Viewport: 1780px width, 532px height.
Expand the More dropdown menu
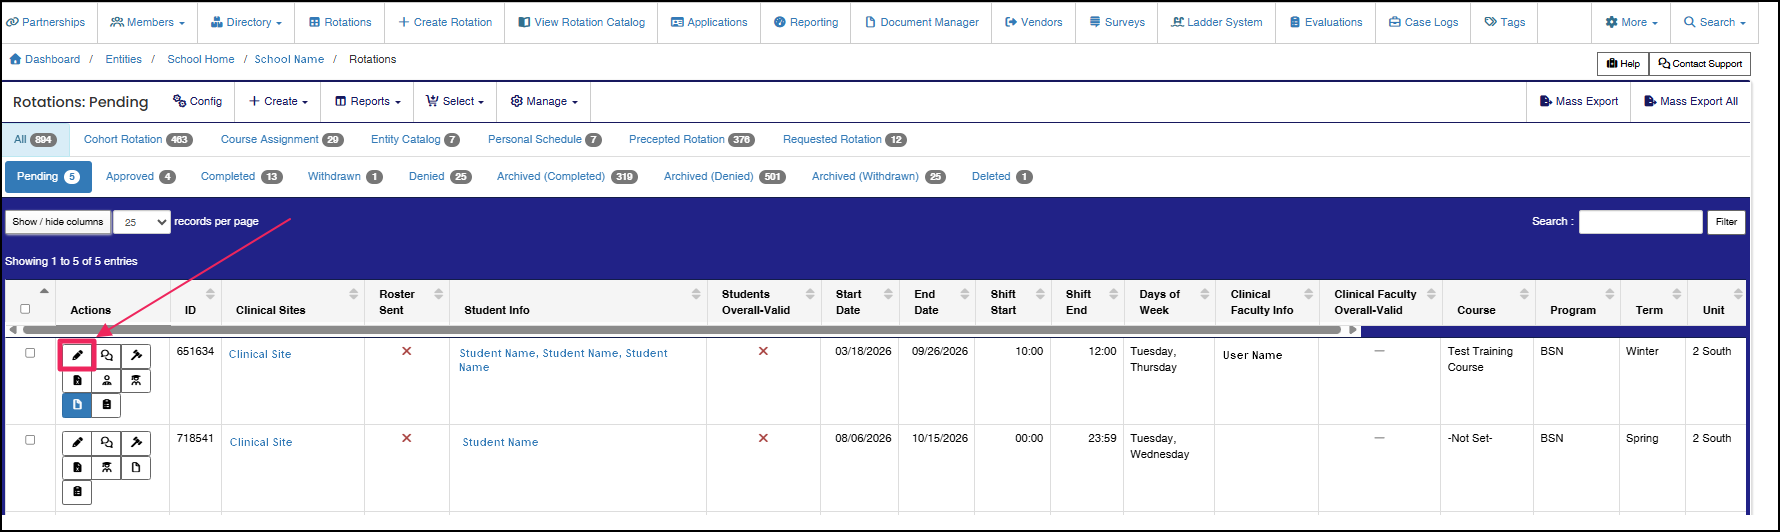click(1631, 22)
